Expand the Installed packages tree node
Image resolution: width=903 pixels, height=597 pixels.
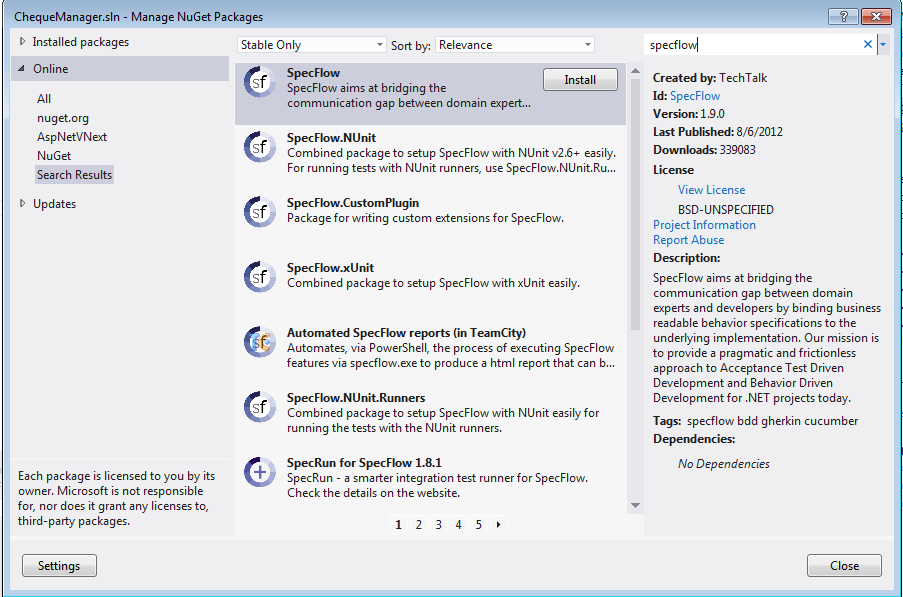click(x=22, y=41)
